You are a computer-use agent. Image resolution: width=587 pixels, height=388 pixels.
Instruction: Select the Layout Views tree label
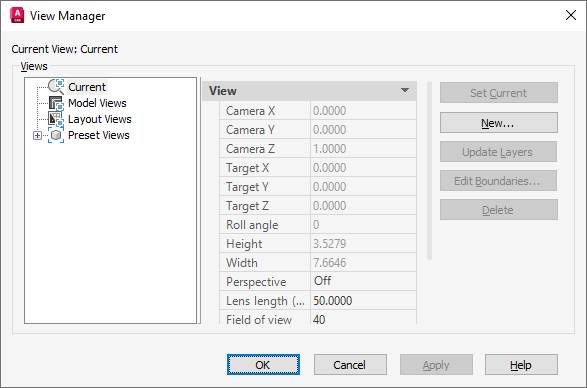point(100,119)
